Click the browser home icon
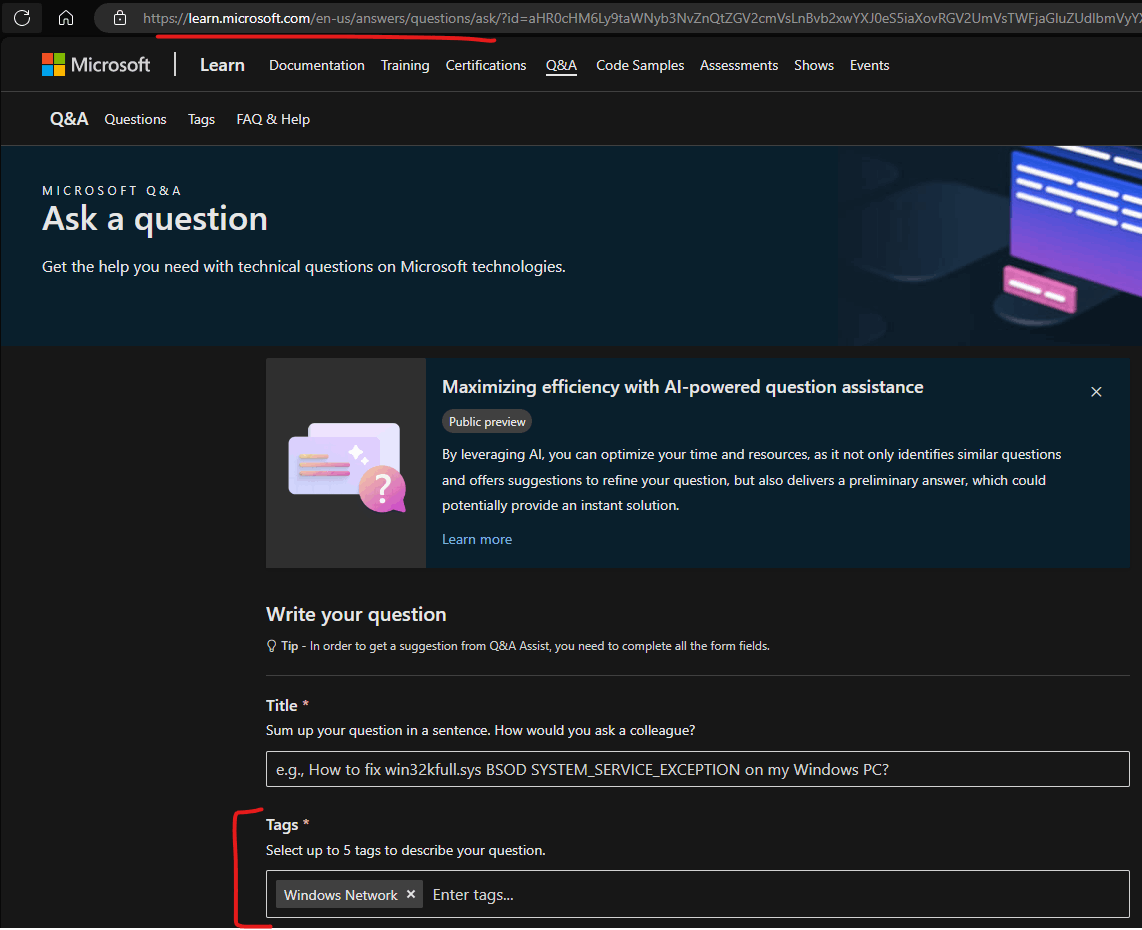This screenshot has height=930, width=1142. 66,17
